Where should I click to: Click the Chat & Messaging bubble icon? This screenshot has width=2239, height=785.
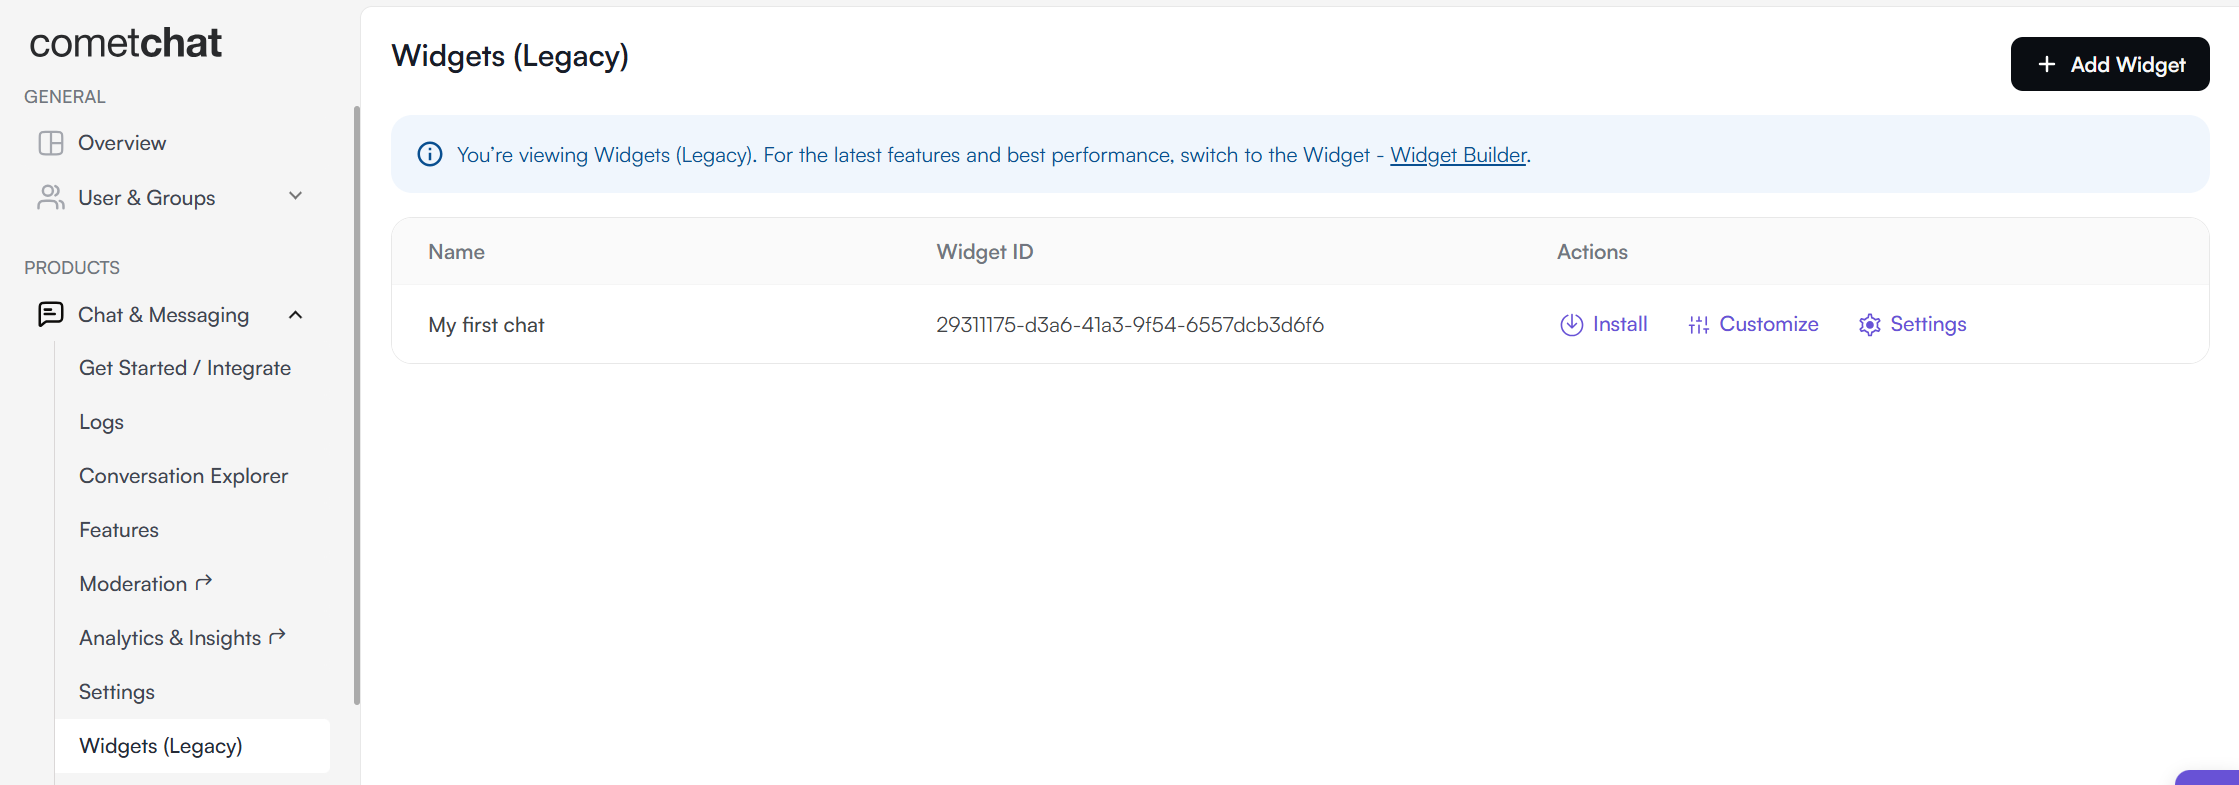pos(51,314)
